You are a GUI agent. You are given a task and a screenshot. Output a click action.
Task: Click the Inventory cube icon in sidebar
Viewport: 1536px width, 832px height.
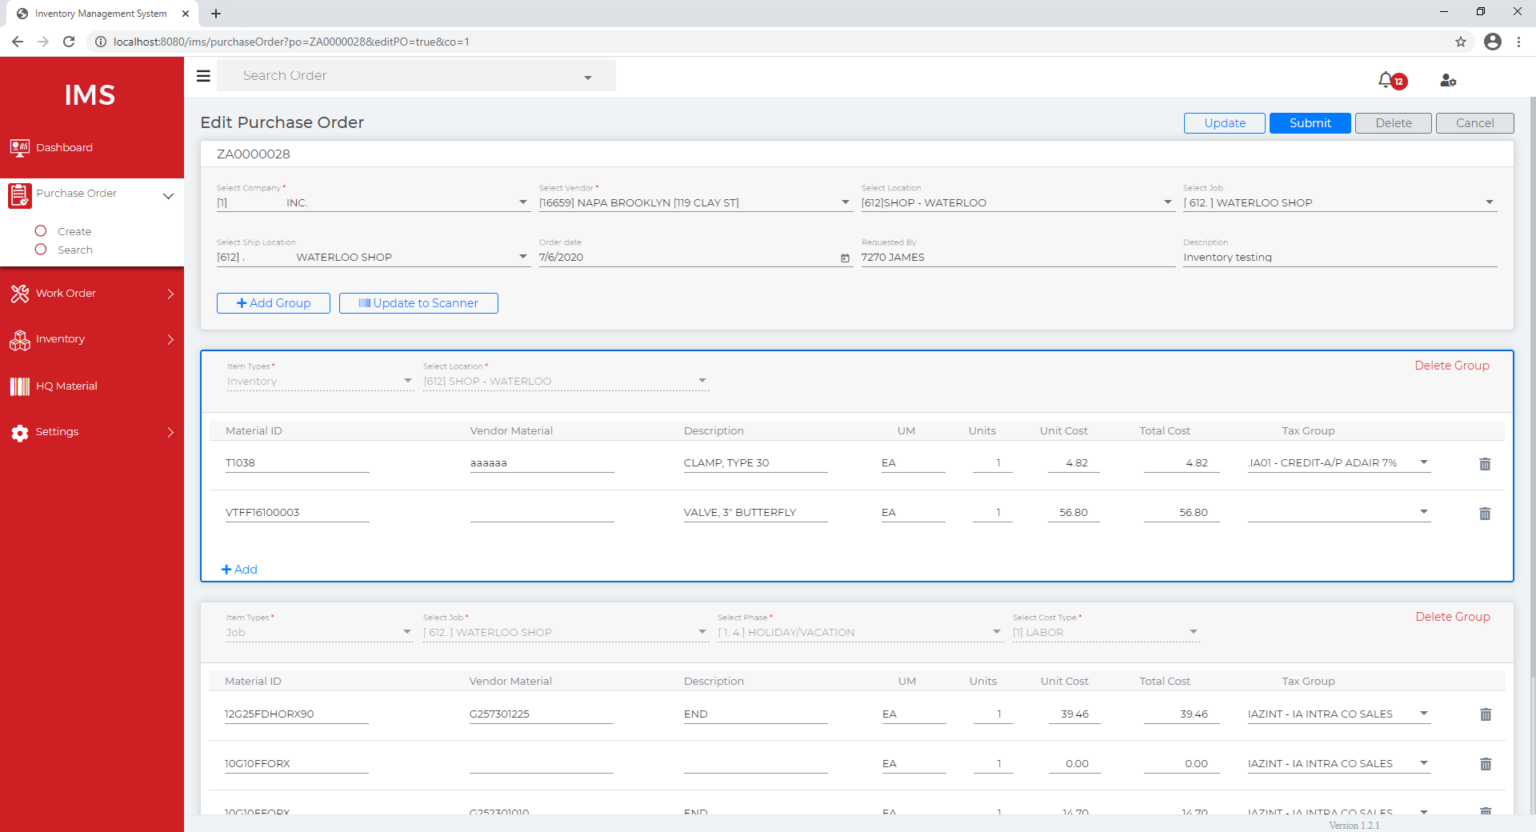(x=17, y=339)
